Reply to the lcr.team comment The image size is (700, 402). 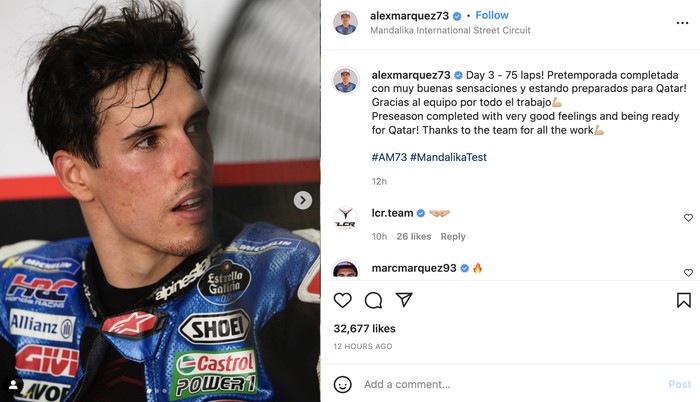tap(453, 237)
